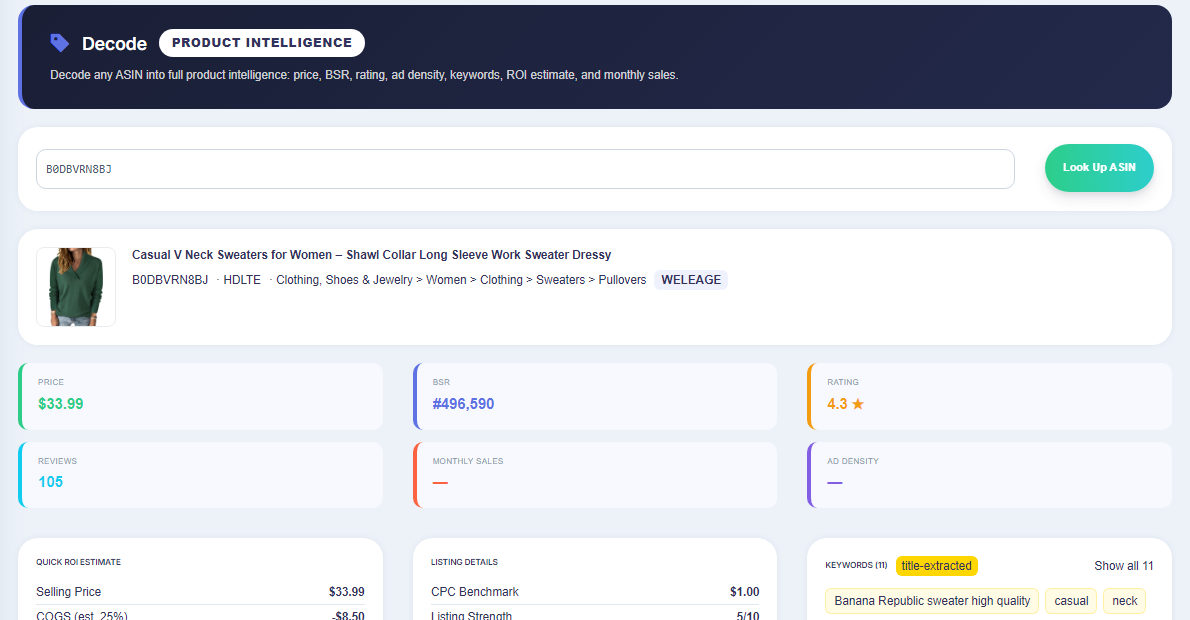
Task: Click the #496,590 BSR value
Action: pyautogui.click(x=463, y=404)
